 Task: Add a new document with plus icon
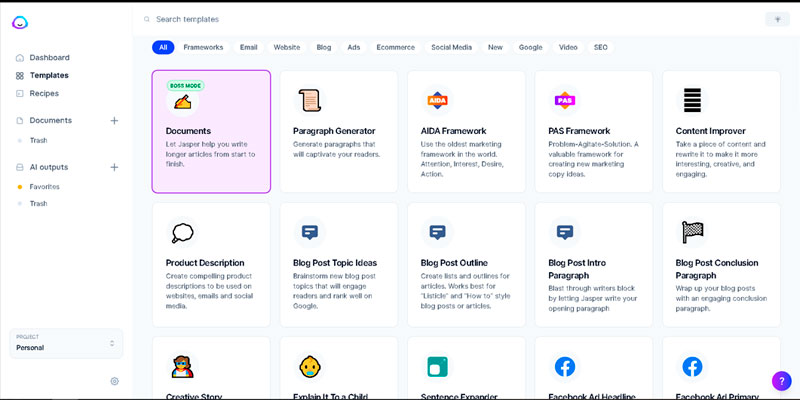click(114, 120)
